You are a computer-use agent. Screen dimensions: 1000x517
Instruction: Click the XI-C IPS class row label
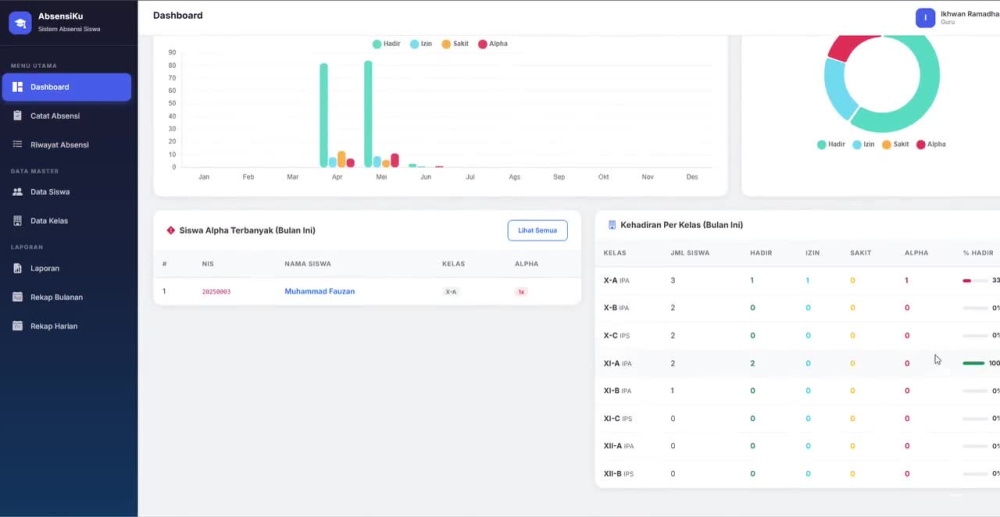click(x=617, y=419)
